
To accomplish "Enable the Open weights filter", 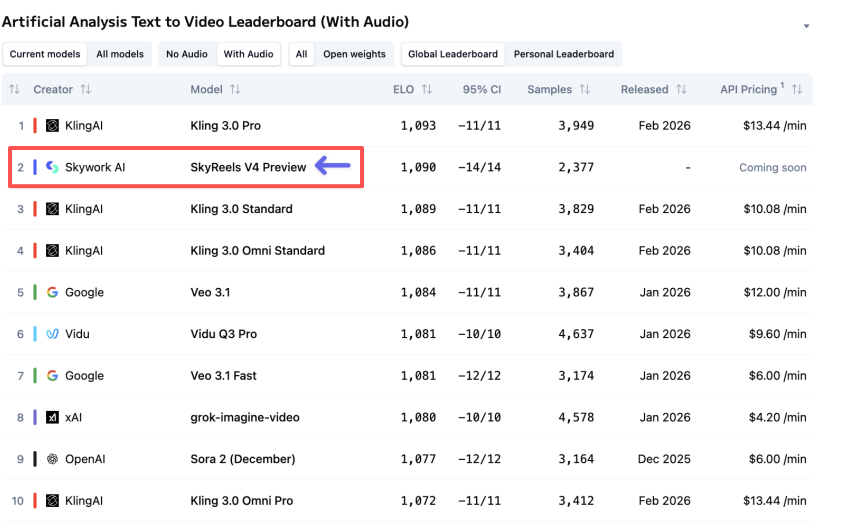I will [354, 54].
